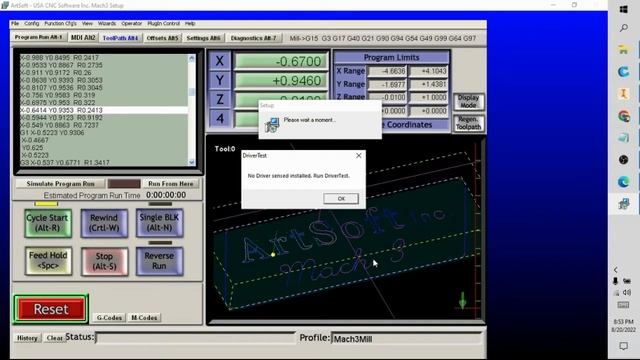This screenshot has width=640, height=360.
Task: Click the Stop (Alt-S) button
Action: (x=104, y=261)
